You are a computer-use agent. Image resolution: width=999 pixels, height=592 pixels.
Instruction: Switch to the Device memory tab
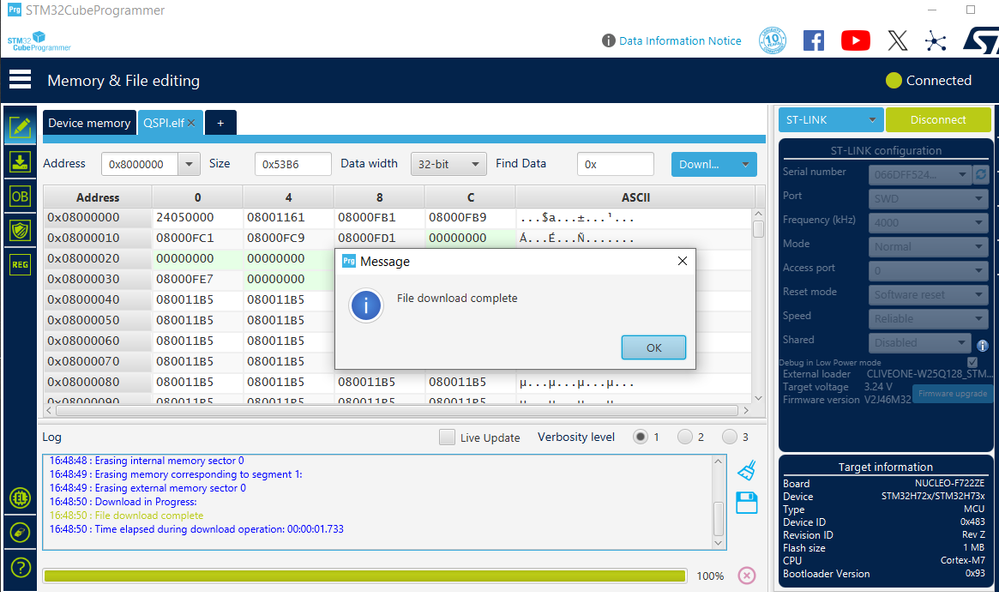point(89,123)
